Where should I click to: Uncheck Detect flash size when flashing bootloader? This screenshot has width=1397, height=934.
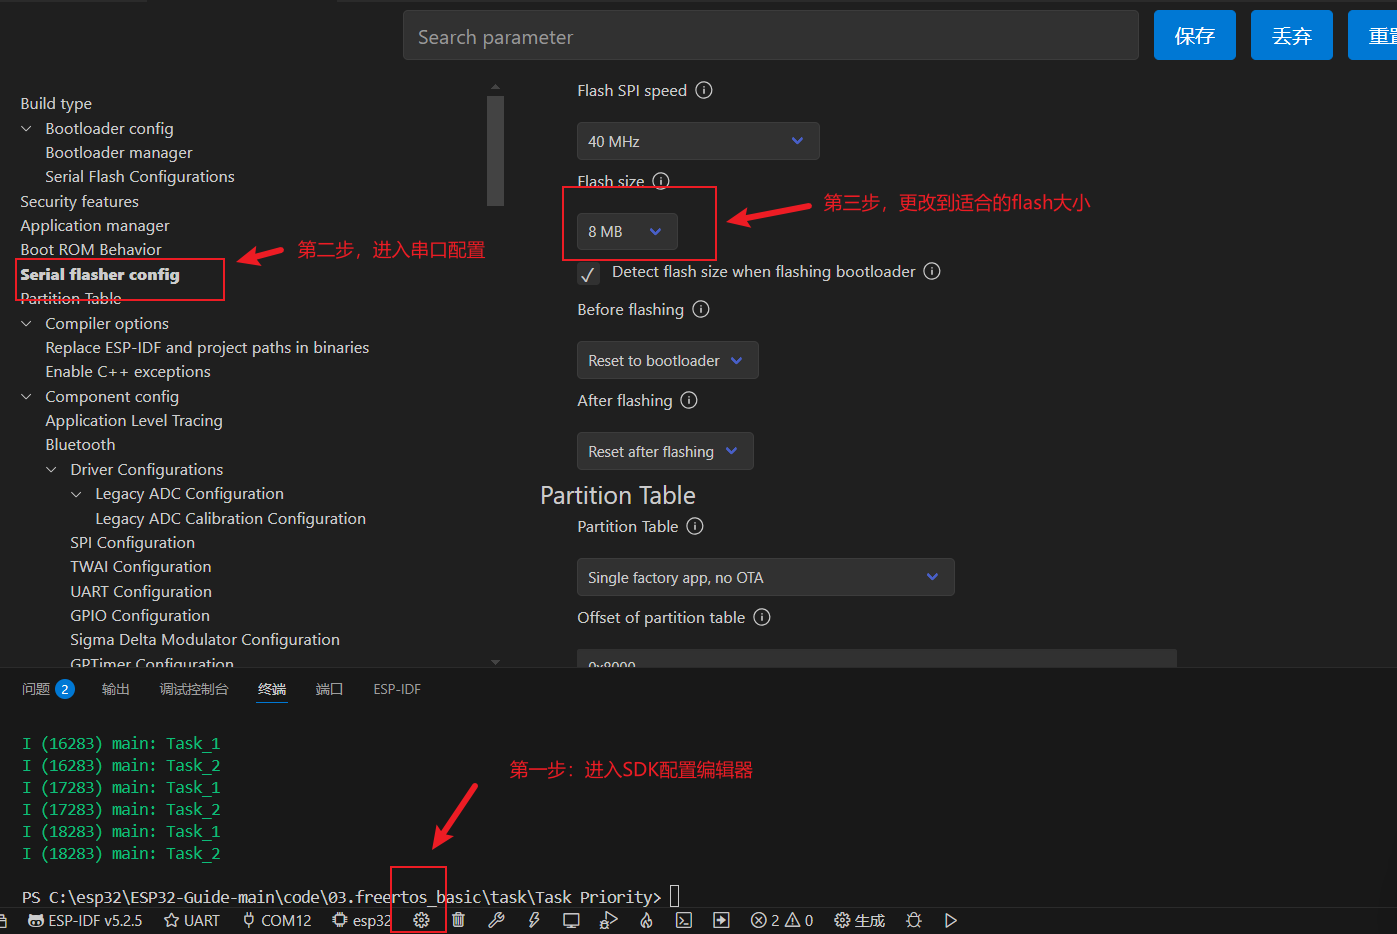click(588, 272)
